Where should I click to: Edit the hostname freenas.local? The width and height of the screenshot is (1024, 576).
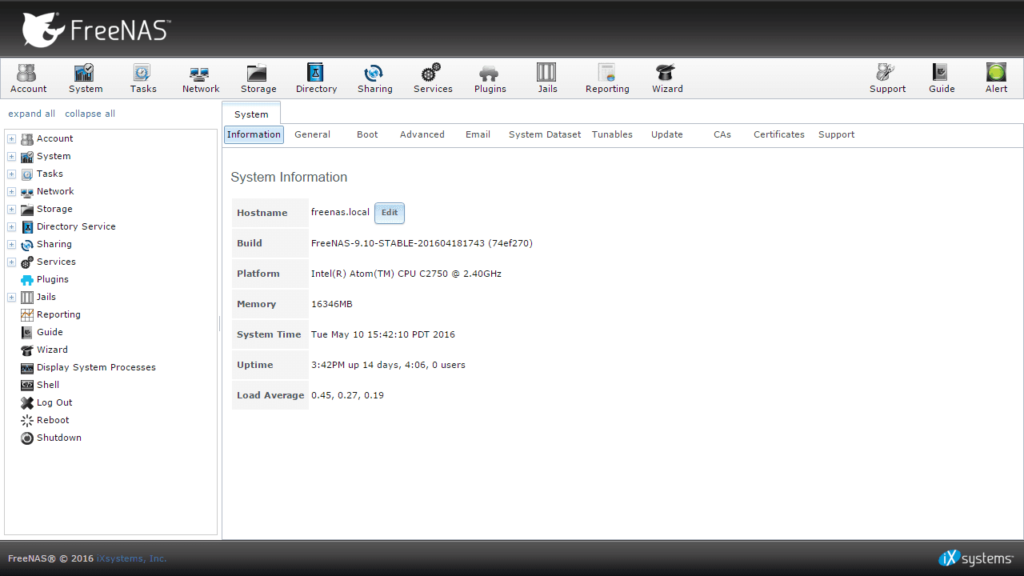click(389, 213)
